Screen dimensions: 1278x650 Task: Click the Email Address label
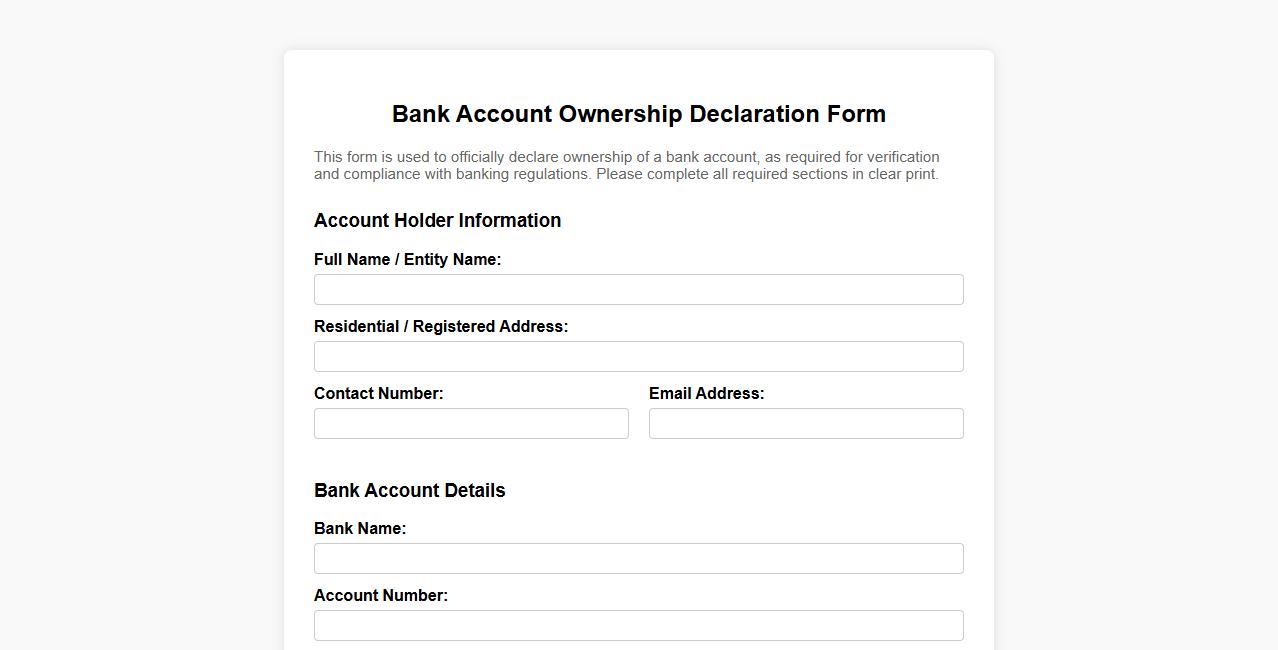(x=706, y=393)
